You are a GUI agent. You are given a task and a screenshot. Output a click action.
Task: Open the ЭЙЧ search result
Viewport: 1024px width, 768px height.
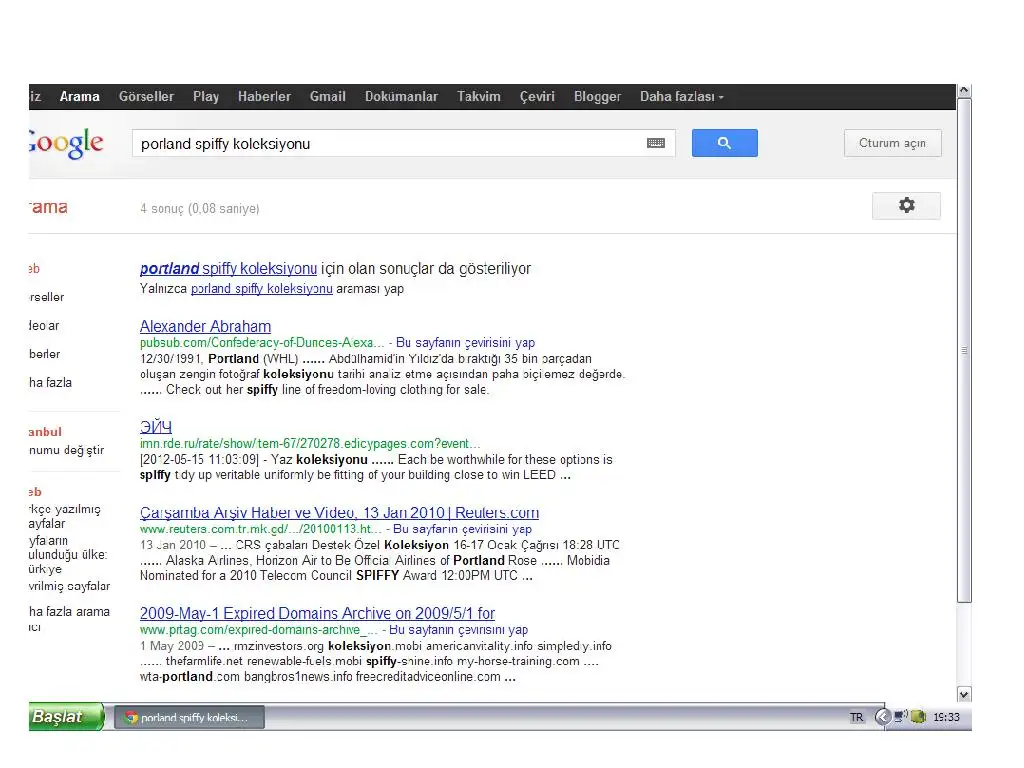click(x=155, y=426)
